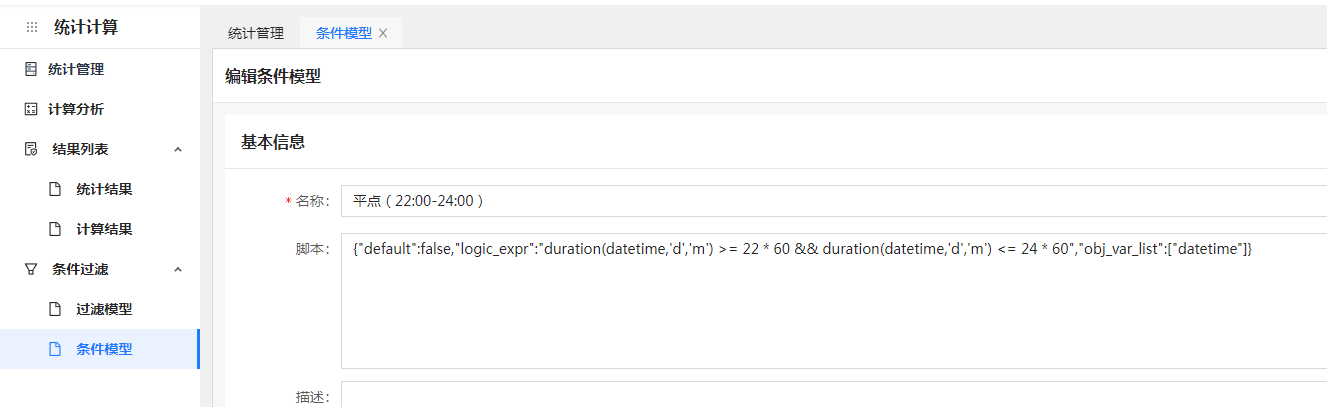Open the 过滤模型 sidebar label
This screenshot has width=1327, height=407.
click(x=104, y=309)
